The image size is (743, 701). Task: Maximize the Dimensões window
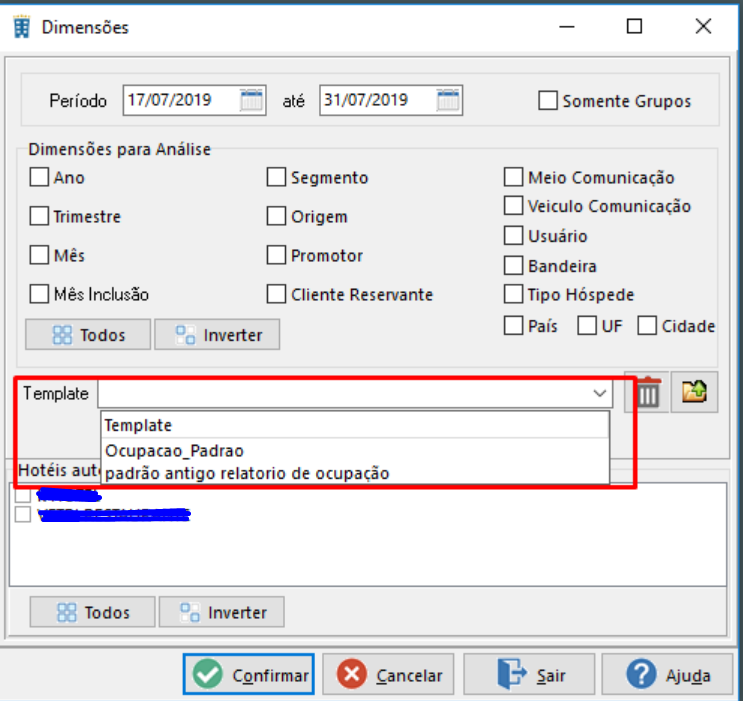point(634,27)
